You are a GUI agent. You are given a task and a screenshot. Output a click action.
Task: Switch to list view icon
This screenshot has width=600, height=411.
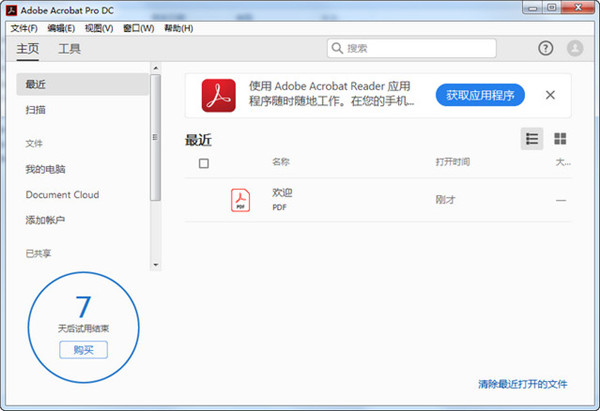(x=532, y=139)
